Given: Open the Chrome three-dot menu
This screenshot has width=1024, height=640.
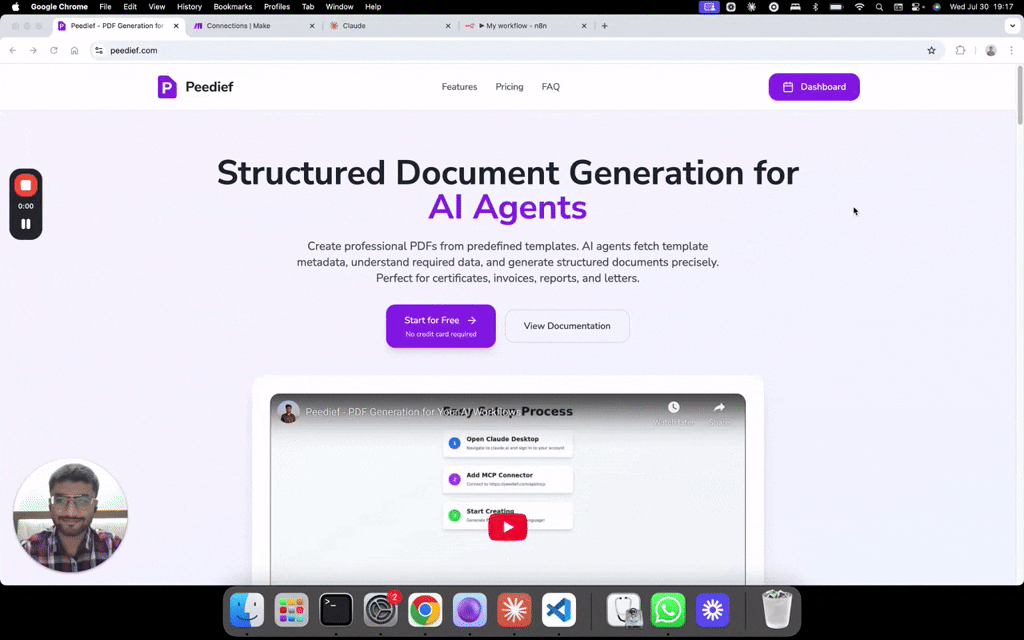Looking at the screenshot, I should (1012, 50).
